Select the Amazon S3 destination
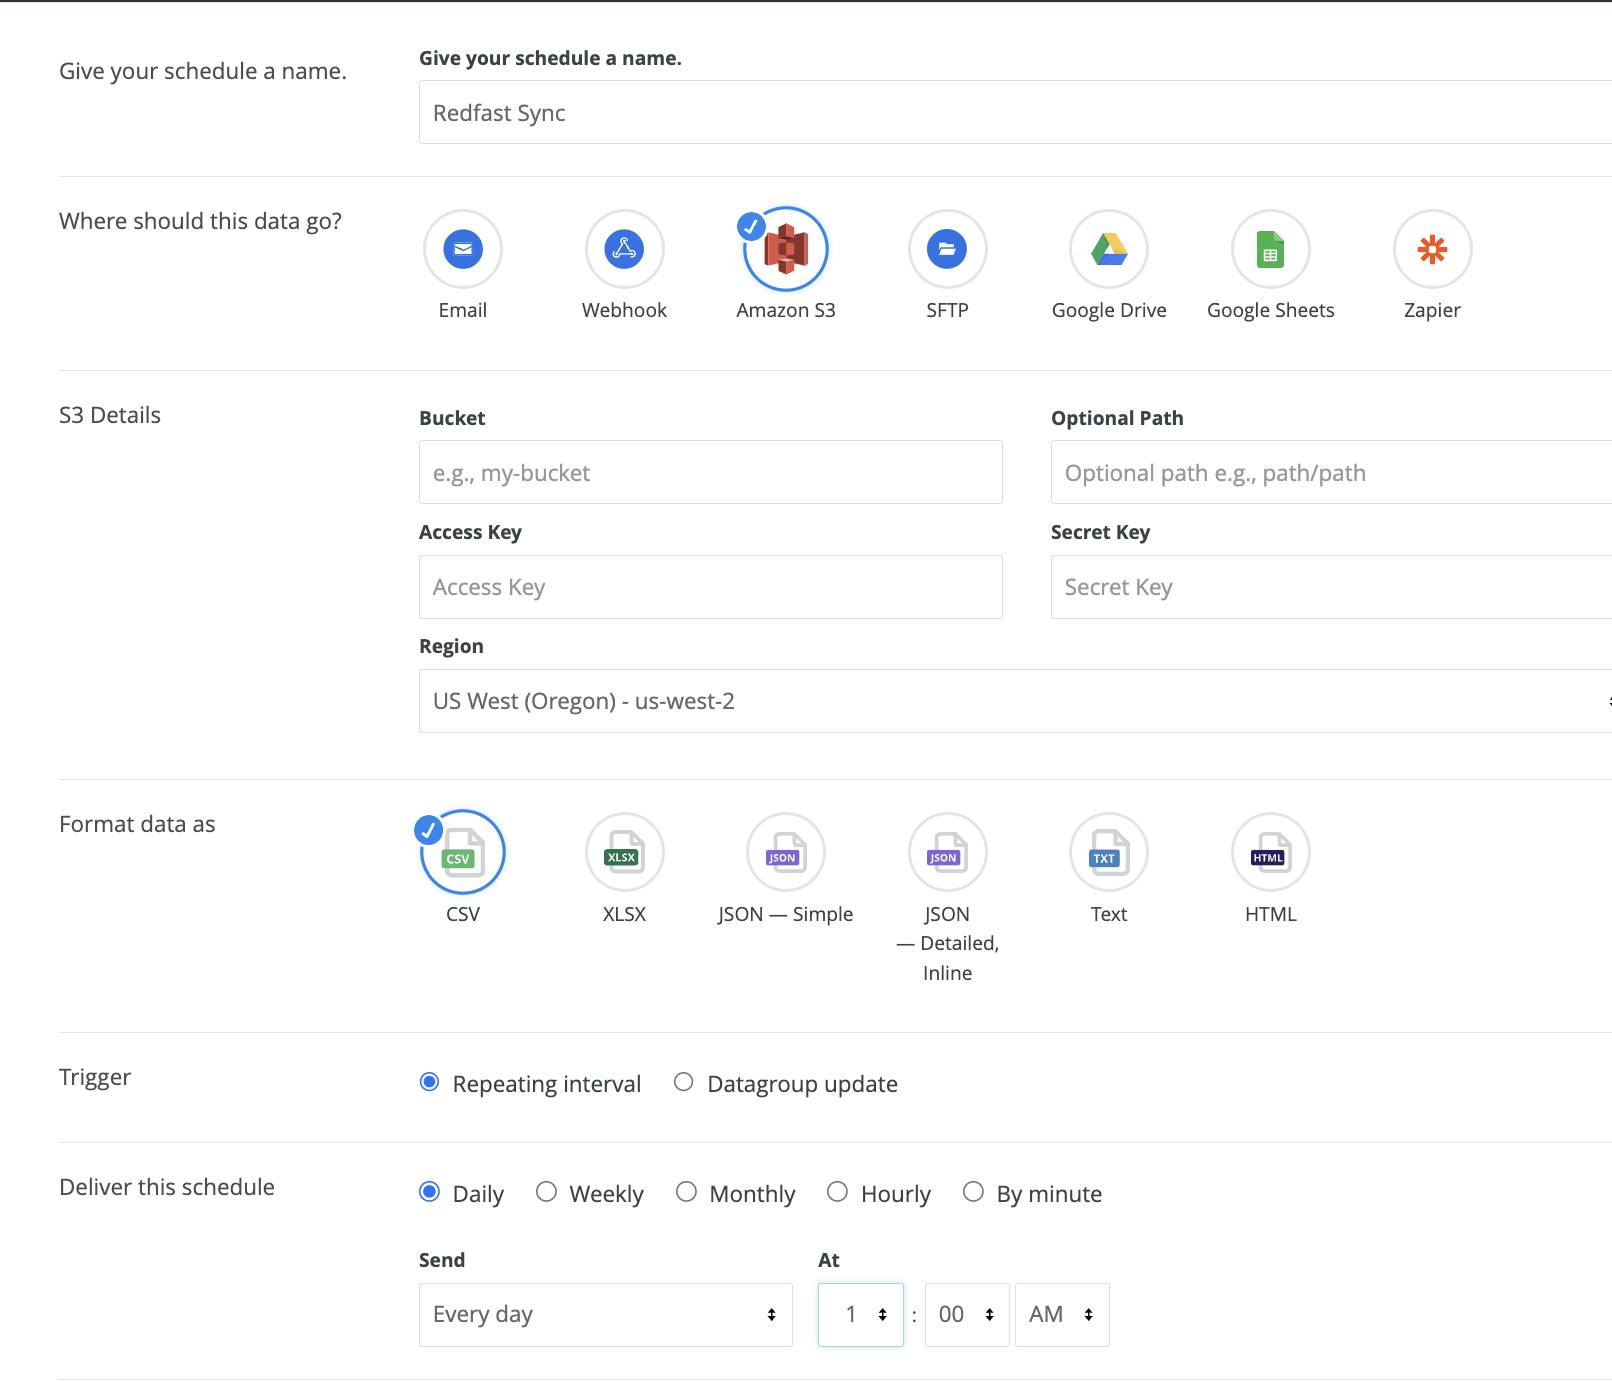Screen dimensions: 1612x1382 click(786, 249)
